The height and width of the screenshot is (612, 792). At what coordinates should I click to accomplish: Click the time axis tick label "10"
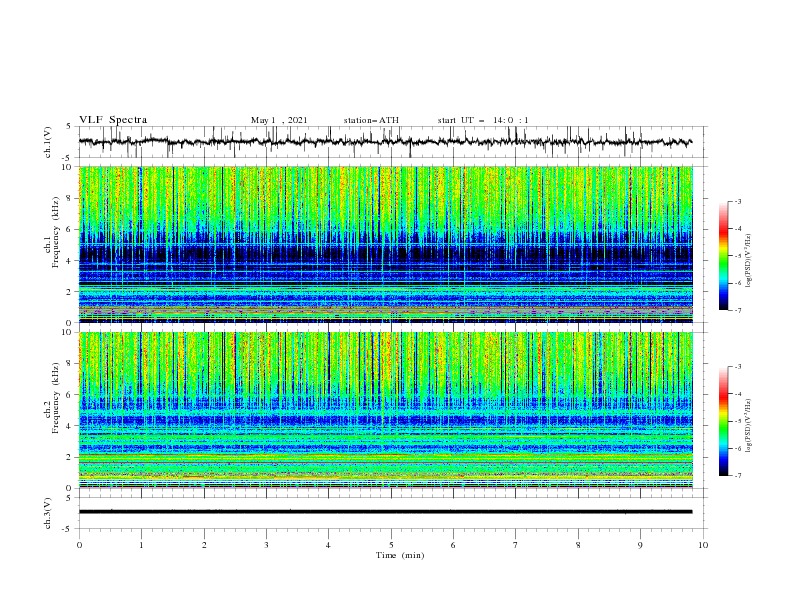point(703,545)
